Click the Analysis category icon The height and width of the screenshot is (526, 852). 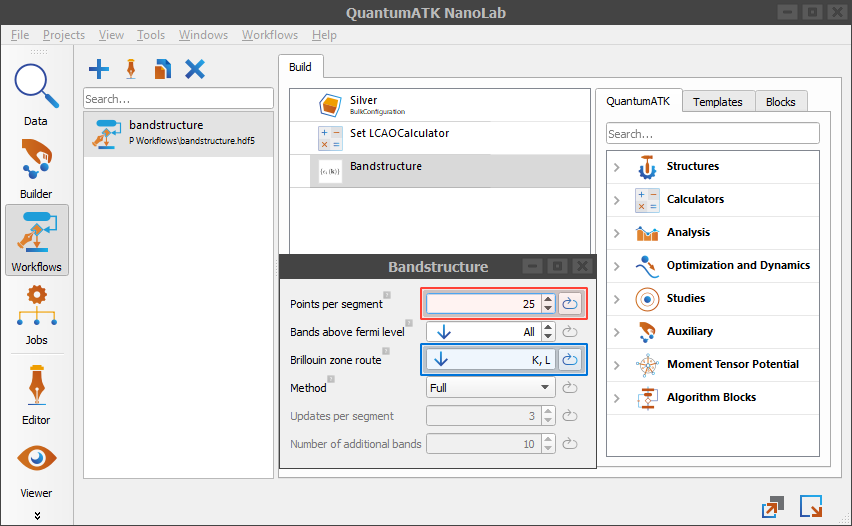[x=647, y=233]
